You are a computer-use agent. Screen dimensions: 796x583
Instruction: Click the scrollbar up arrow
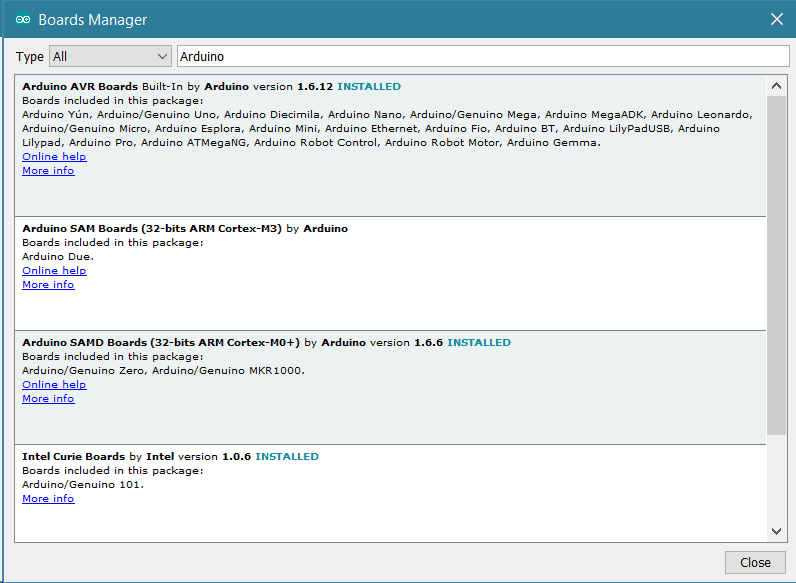777,84
